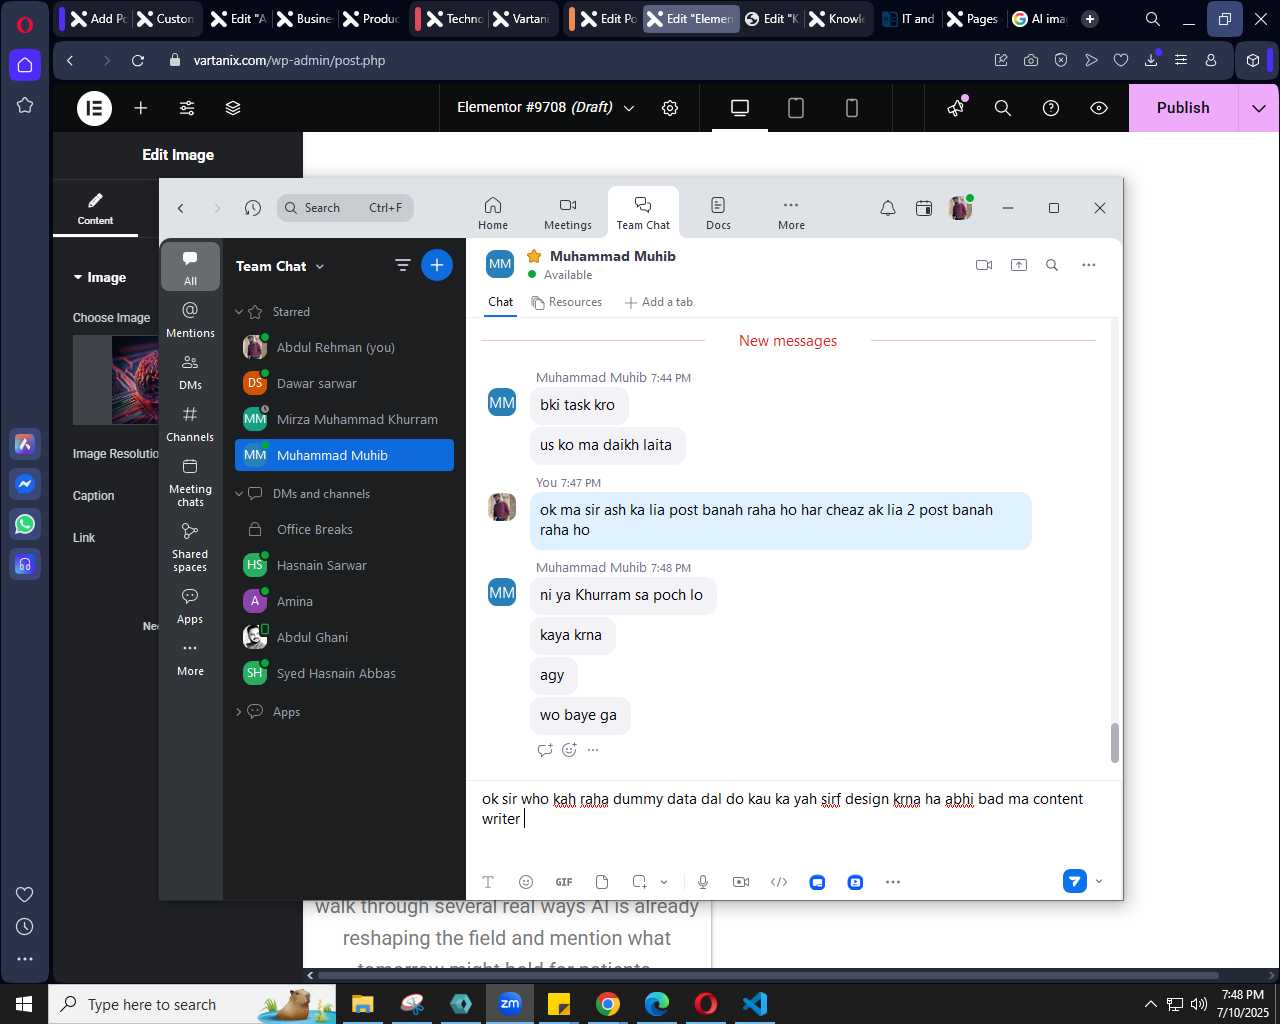The image size is (1280, 1024).
Task: Open emoji picker in composer
Action: 526,882
